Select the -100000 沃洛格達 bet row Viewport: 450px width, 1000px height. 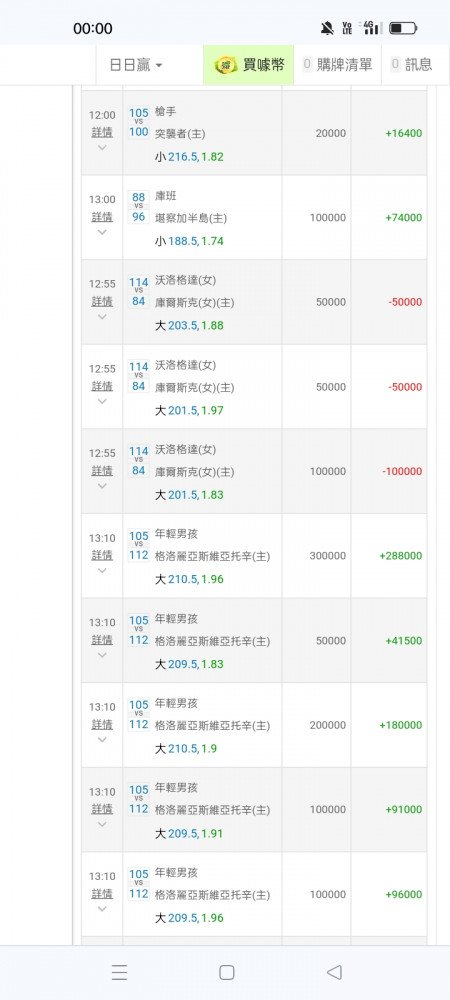pyautogui.click(x=254, y=471)
